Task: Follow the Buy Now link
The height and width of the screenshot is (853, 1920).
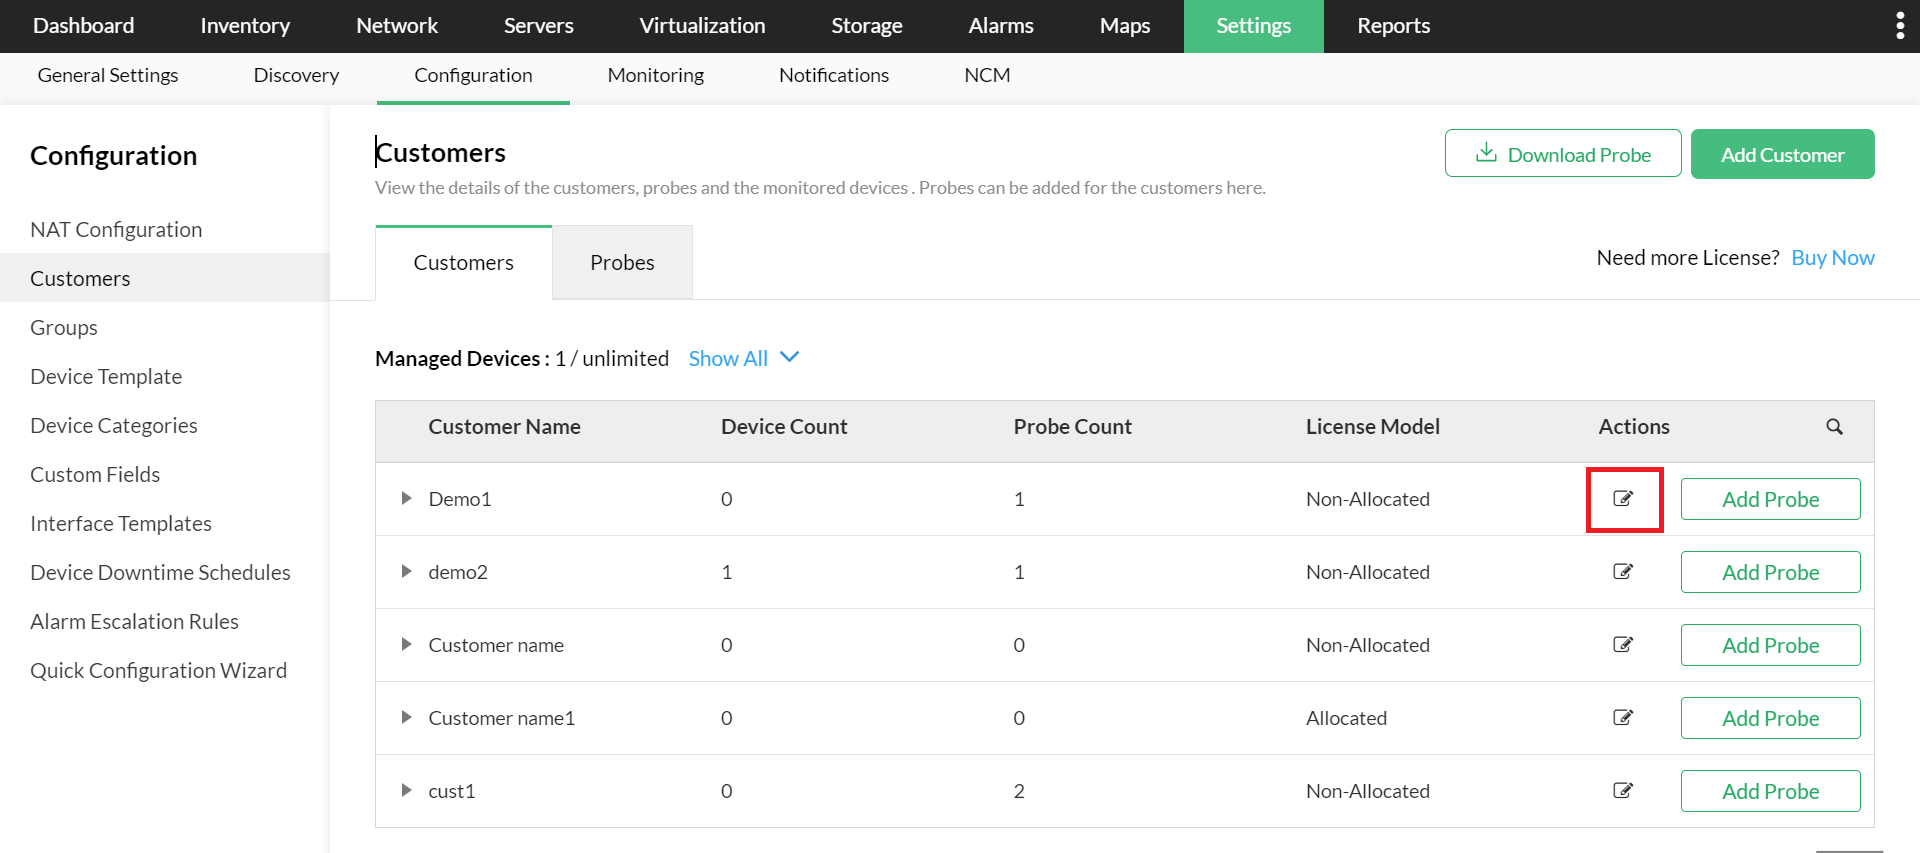Action: point(1832,258)
